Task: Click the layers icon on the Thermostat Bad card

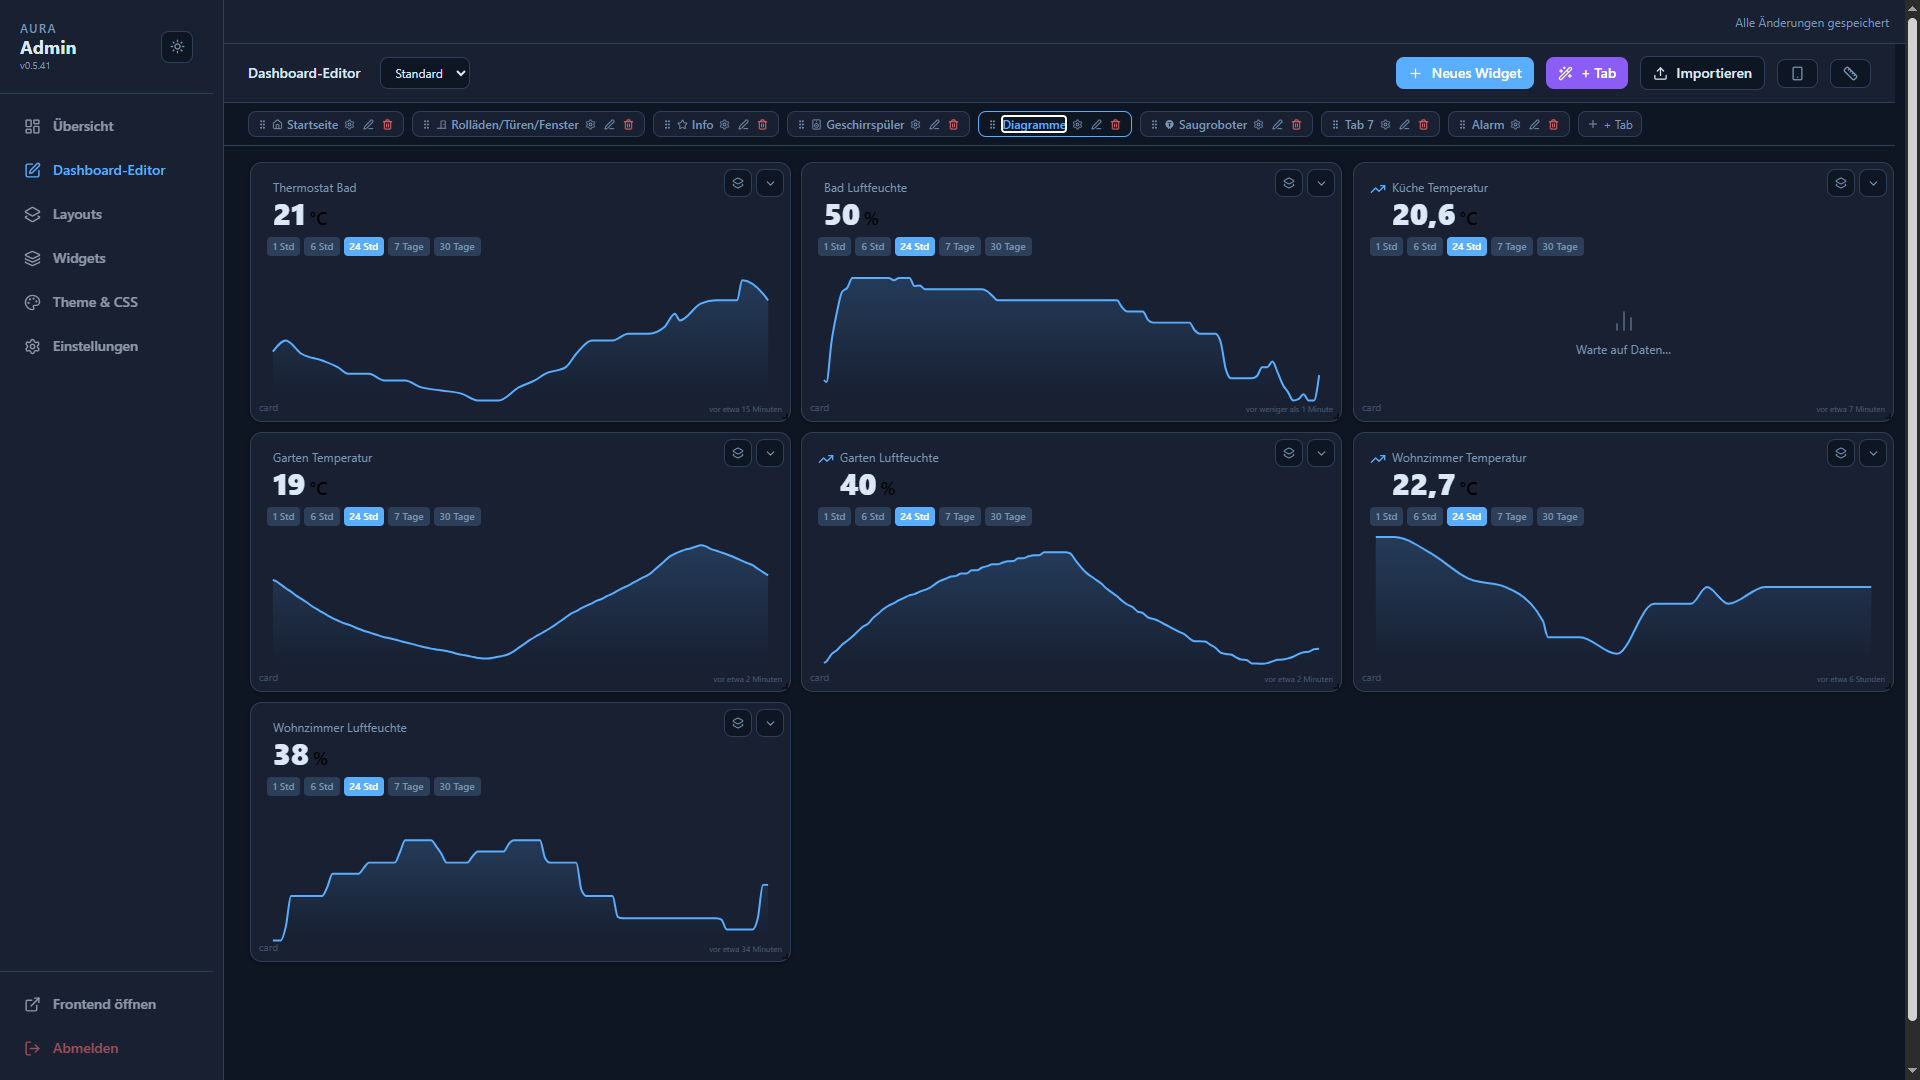Action: (738, 183)
